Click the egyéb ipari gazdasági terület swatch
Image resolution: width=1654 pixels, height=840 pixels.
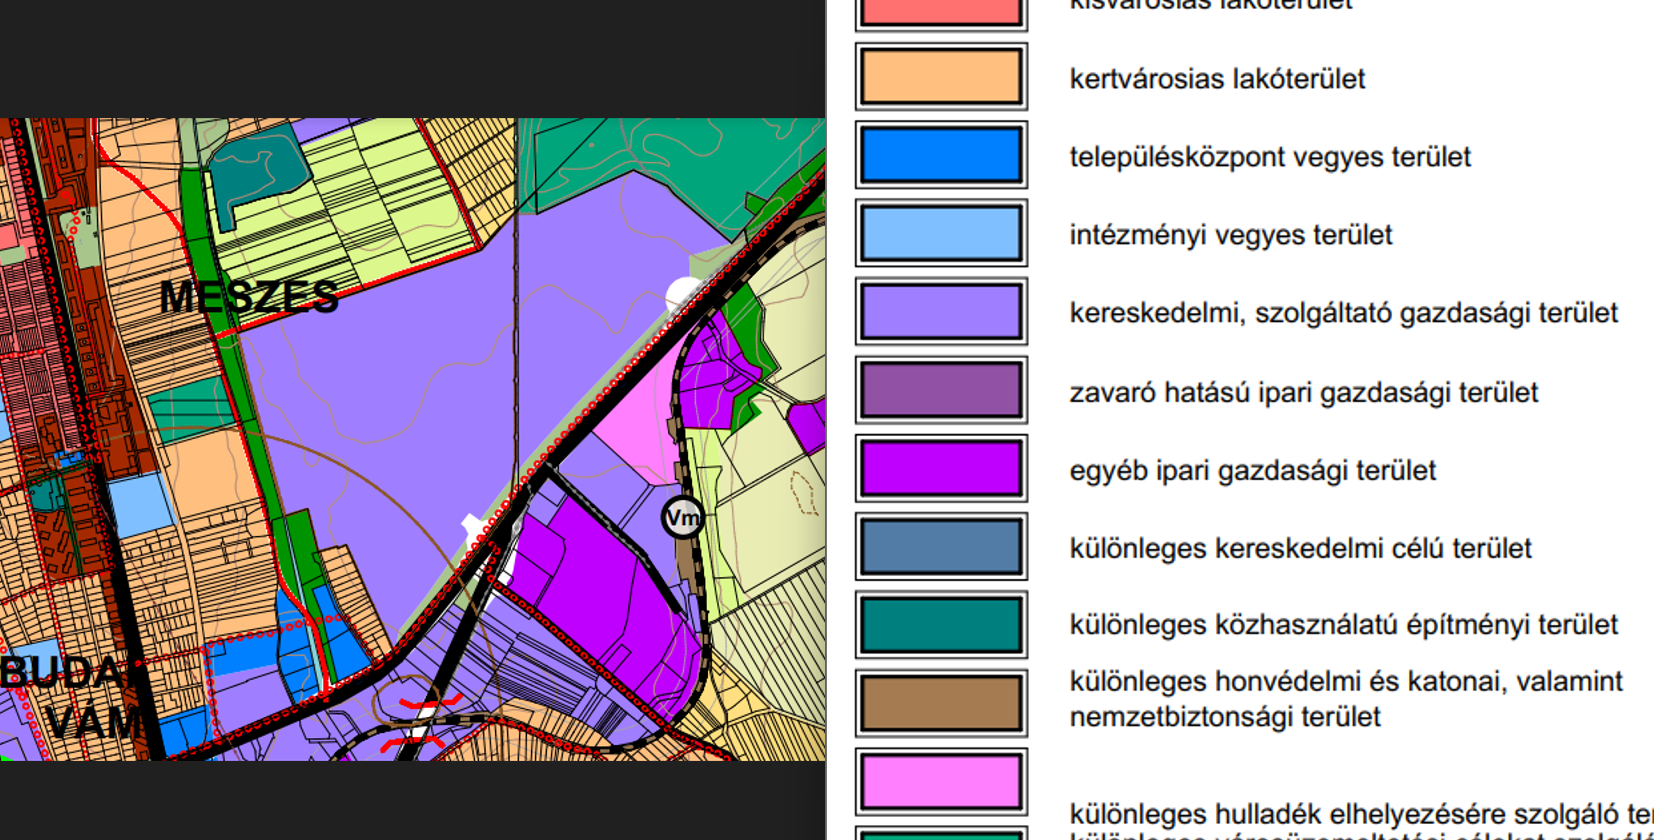(x=941, y=468)
